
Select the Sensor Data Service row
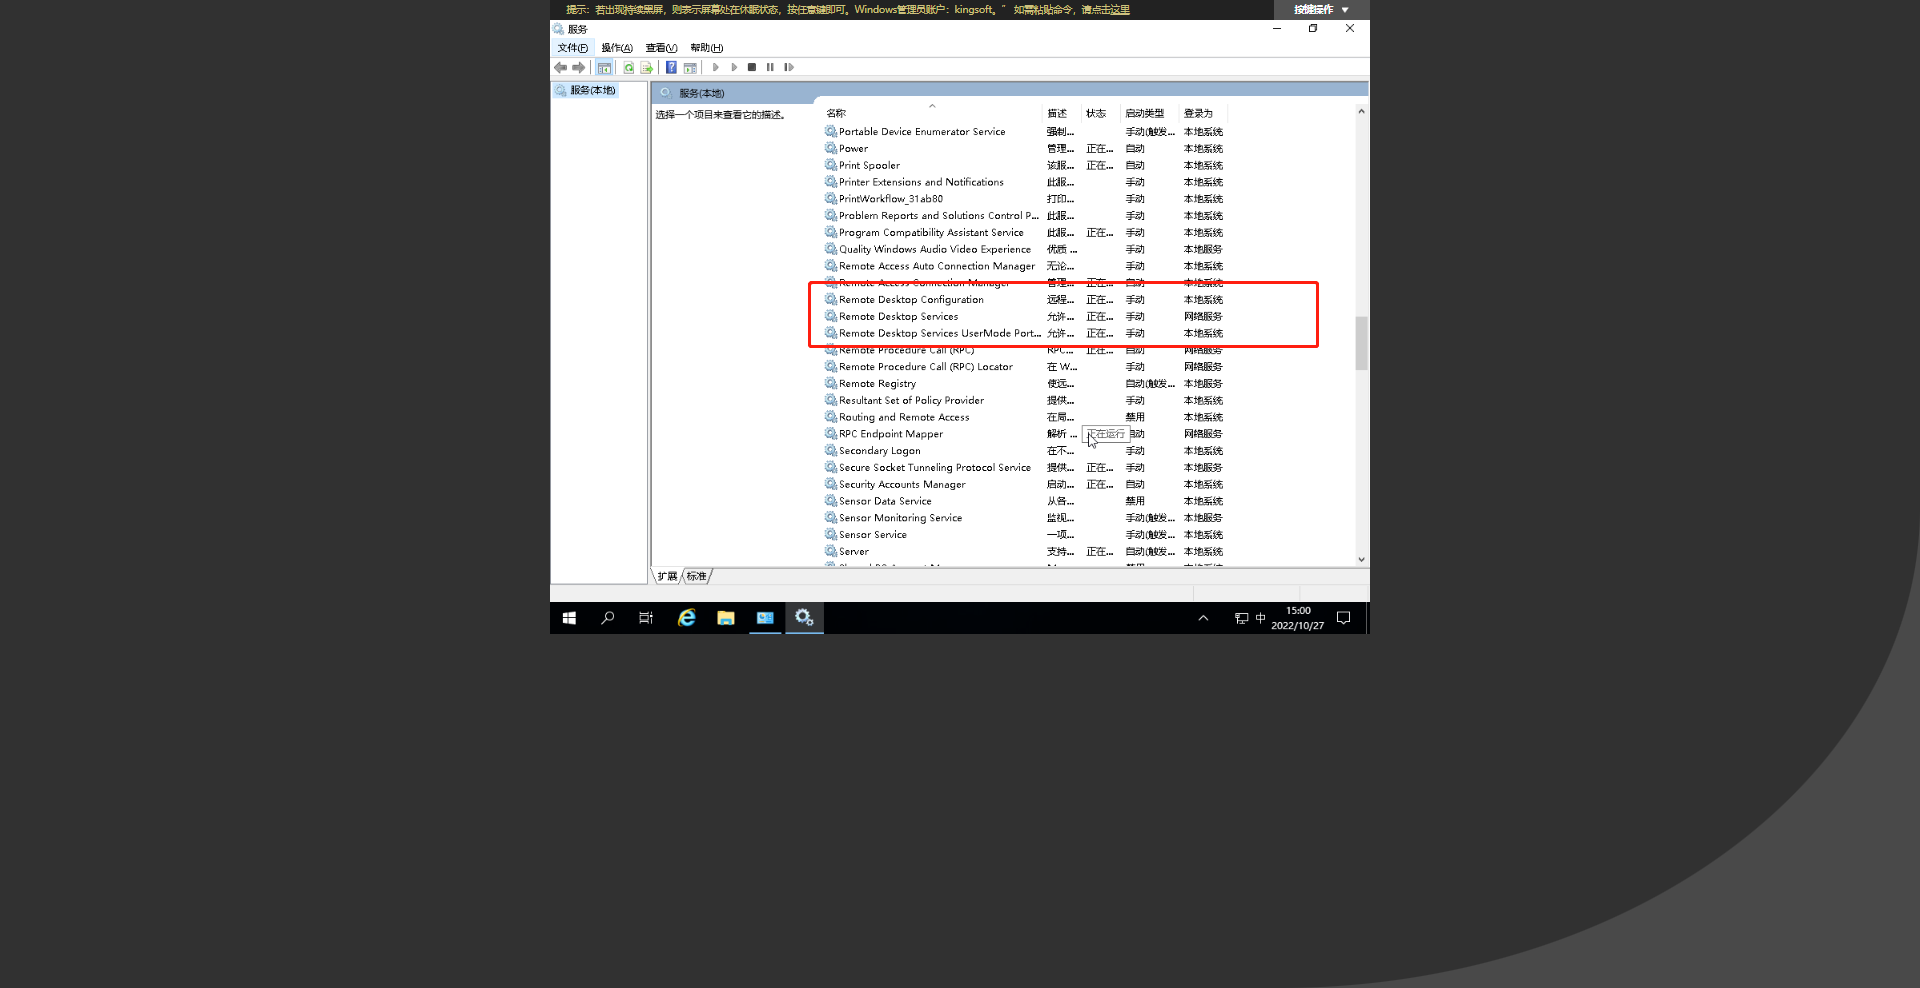pyautogui.click(x=1025, y=502)
